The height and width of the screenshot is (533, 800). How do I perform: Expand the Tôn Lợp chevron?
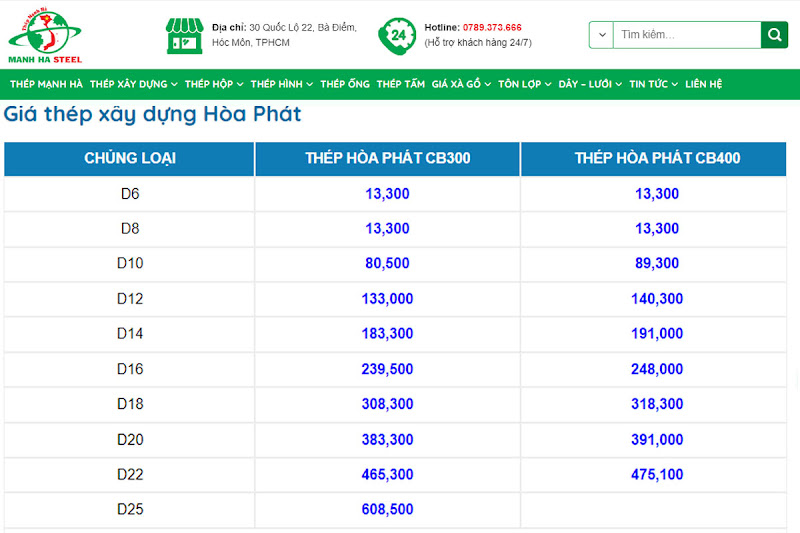[x=548, y=85]
